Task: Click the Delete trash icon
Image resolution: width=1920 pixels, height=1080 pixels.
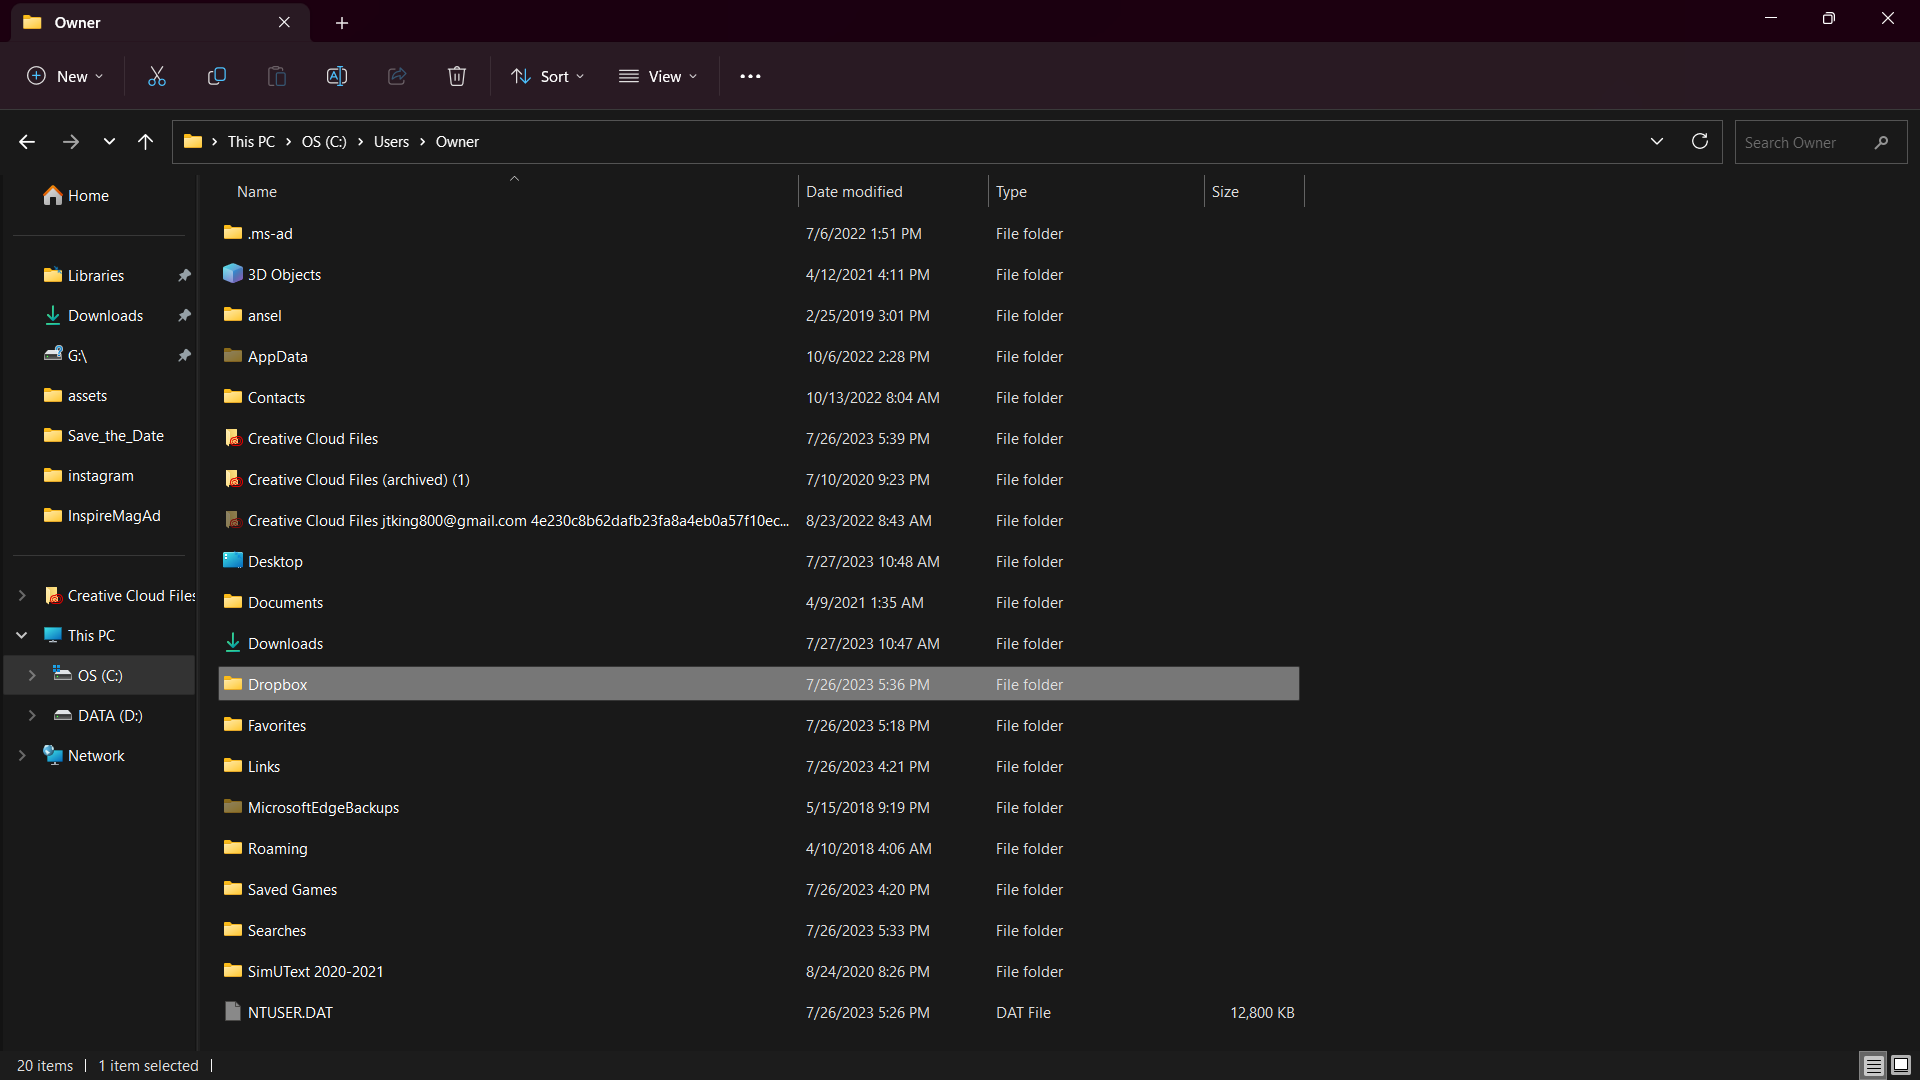Action: [457, 76]
